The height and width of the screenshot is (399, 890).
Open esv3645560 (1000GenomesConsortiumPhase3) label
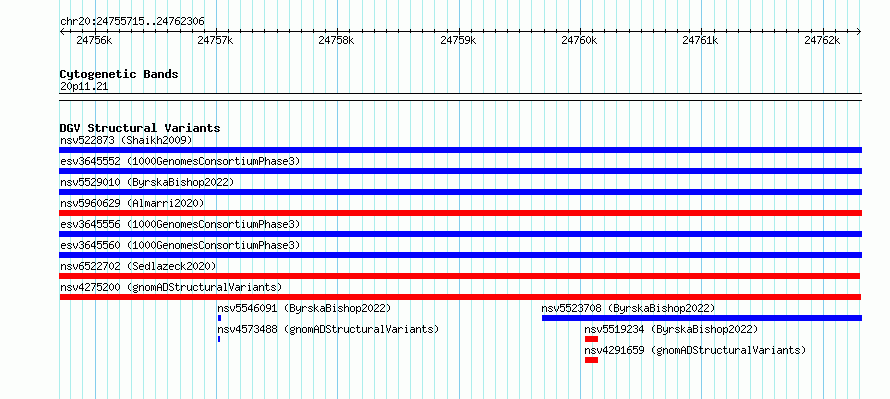click(x=180, y=245)
